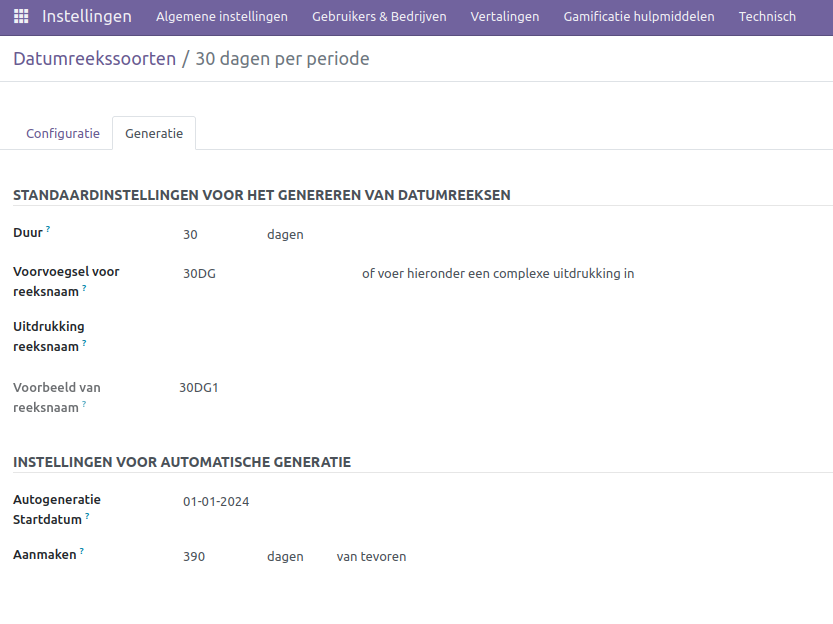Screen dimensions: 833x624
Task: Open help for Voorvoegsel voor reeksnaam
Action: [x=84, y=287]
